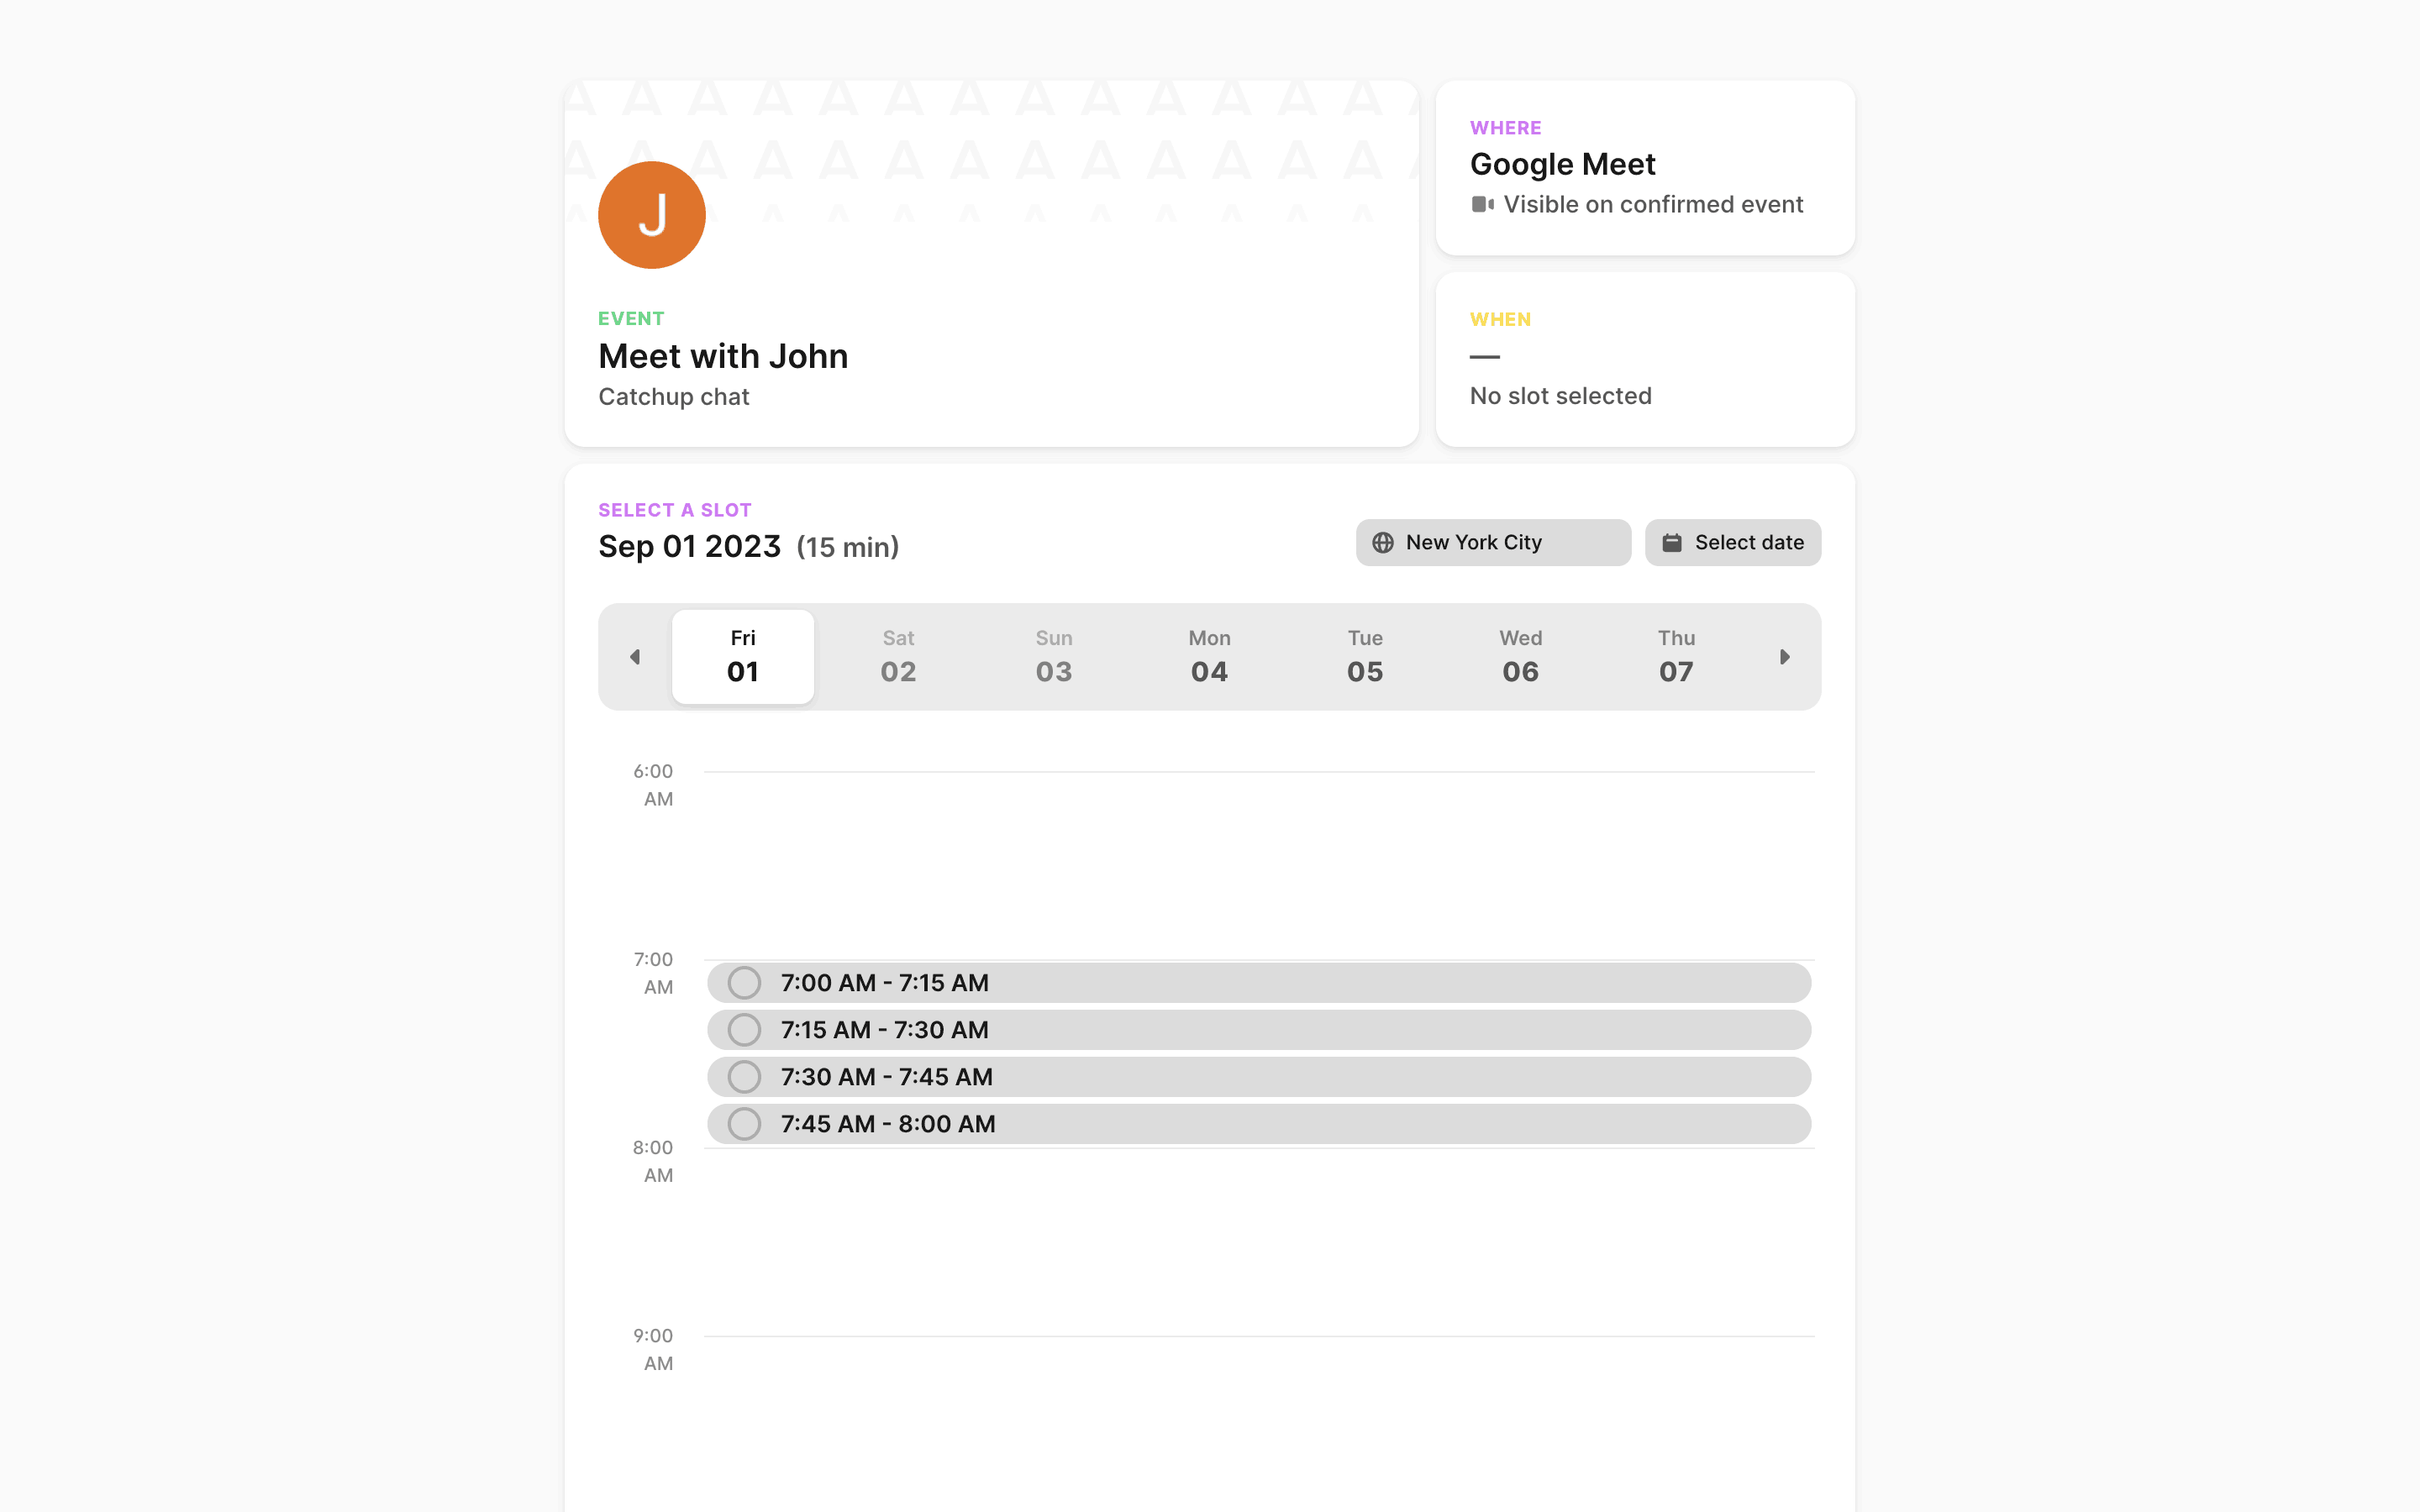2420x1512 pixels.
Task: Click the video camera icon under Google Meet
Action: coord(1482,205)
